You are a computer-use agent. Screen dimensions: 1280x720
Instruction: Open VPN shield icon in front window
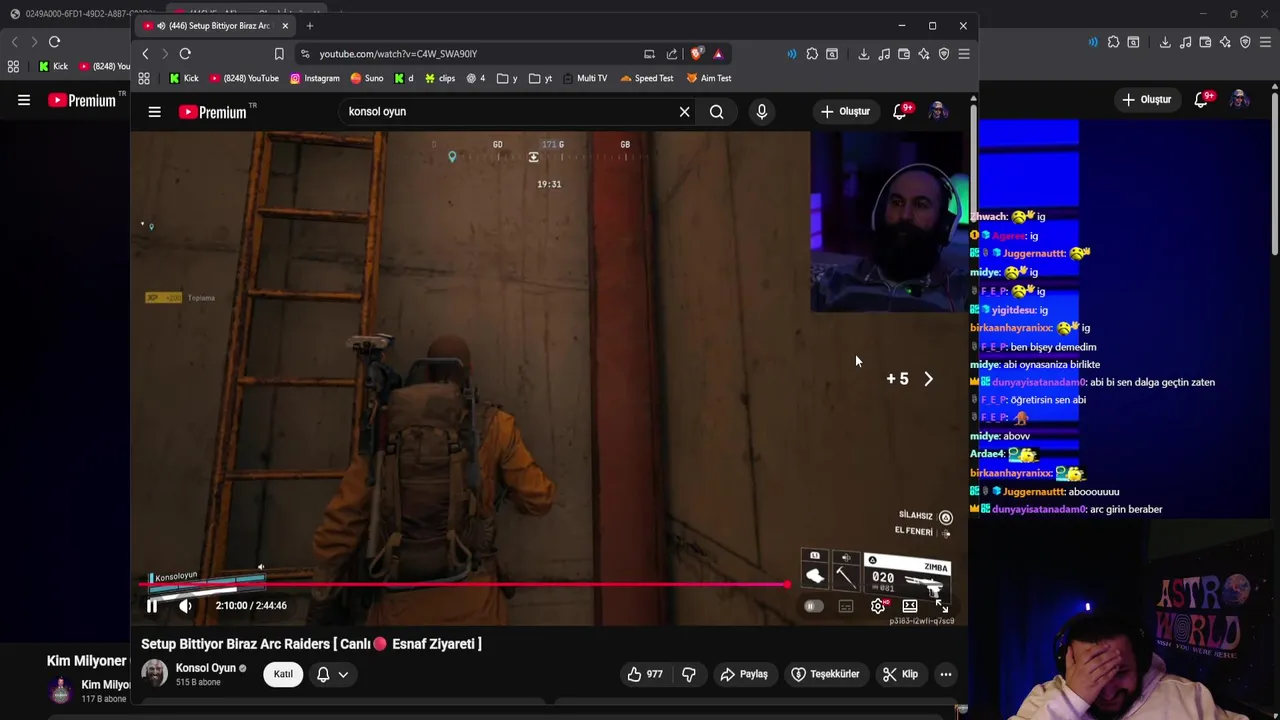[943, 54]
